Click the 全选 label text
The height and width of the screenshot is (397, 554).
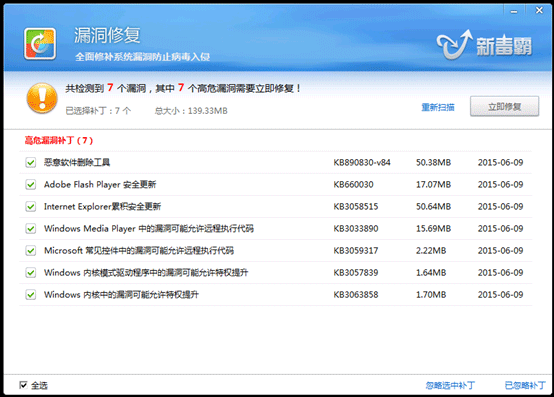pyautogui.click(x=39, y=385)
